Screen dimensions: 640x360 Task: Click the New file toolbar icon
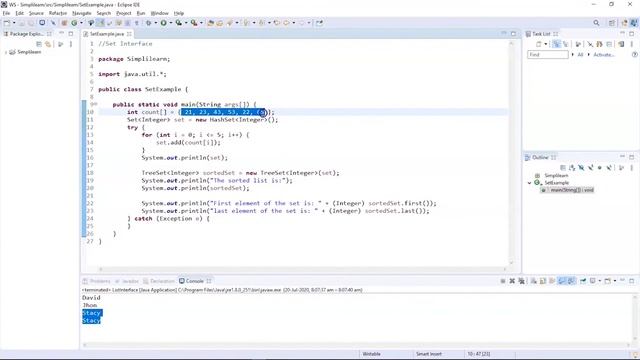7,23
